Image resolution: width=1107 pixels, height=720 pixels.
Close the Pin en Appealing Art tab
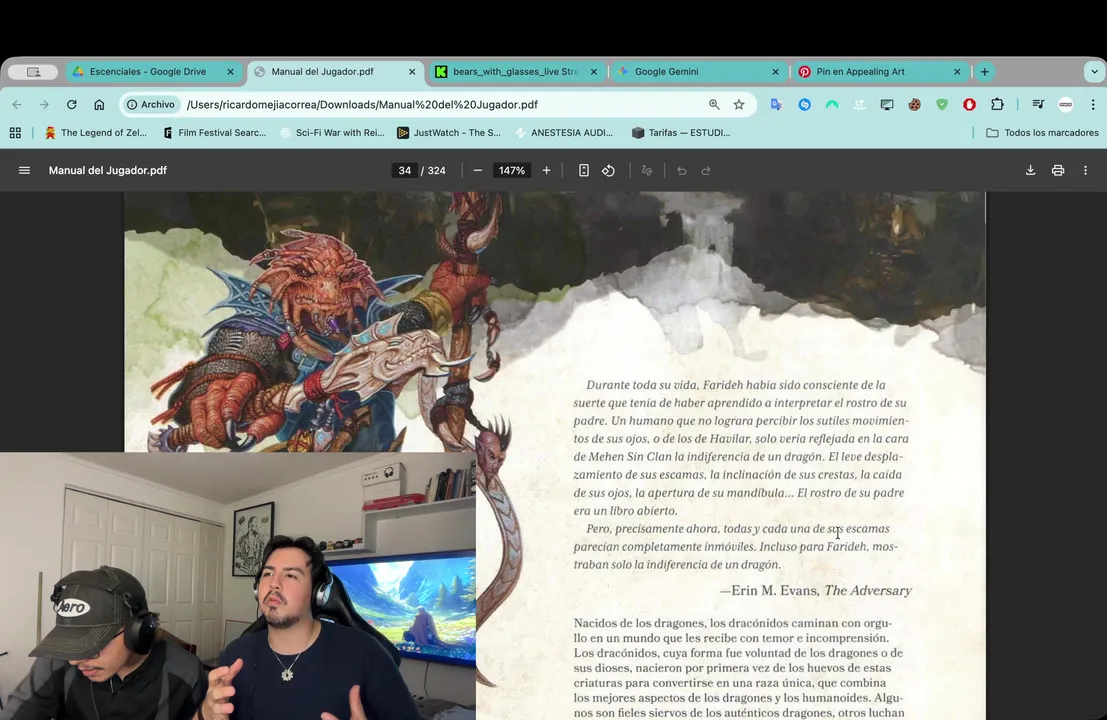coord(957,71)
